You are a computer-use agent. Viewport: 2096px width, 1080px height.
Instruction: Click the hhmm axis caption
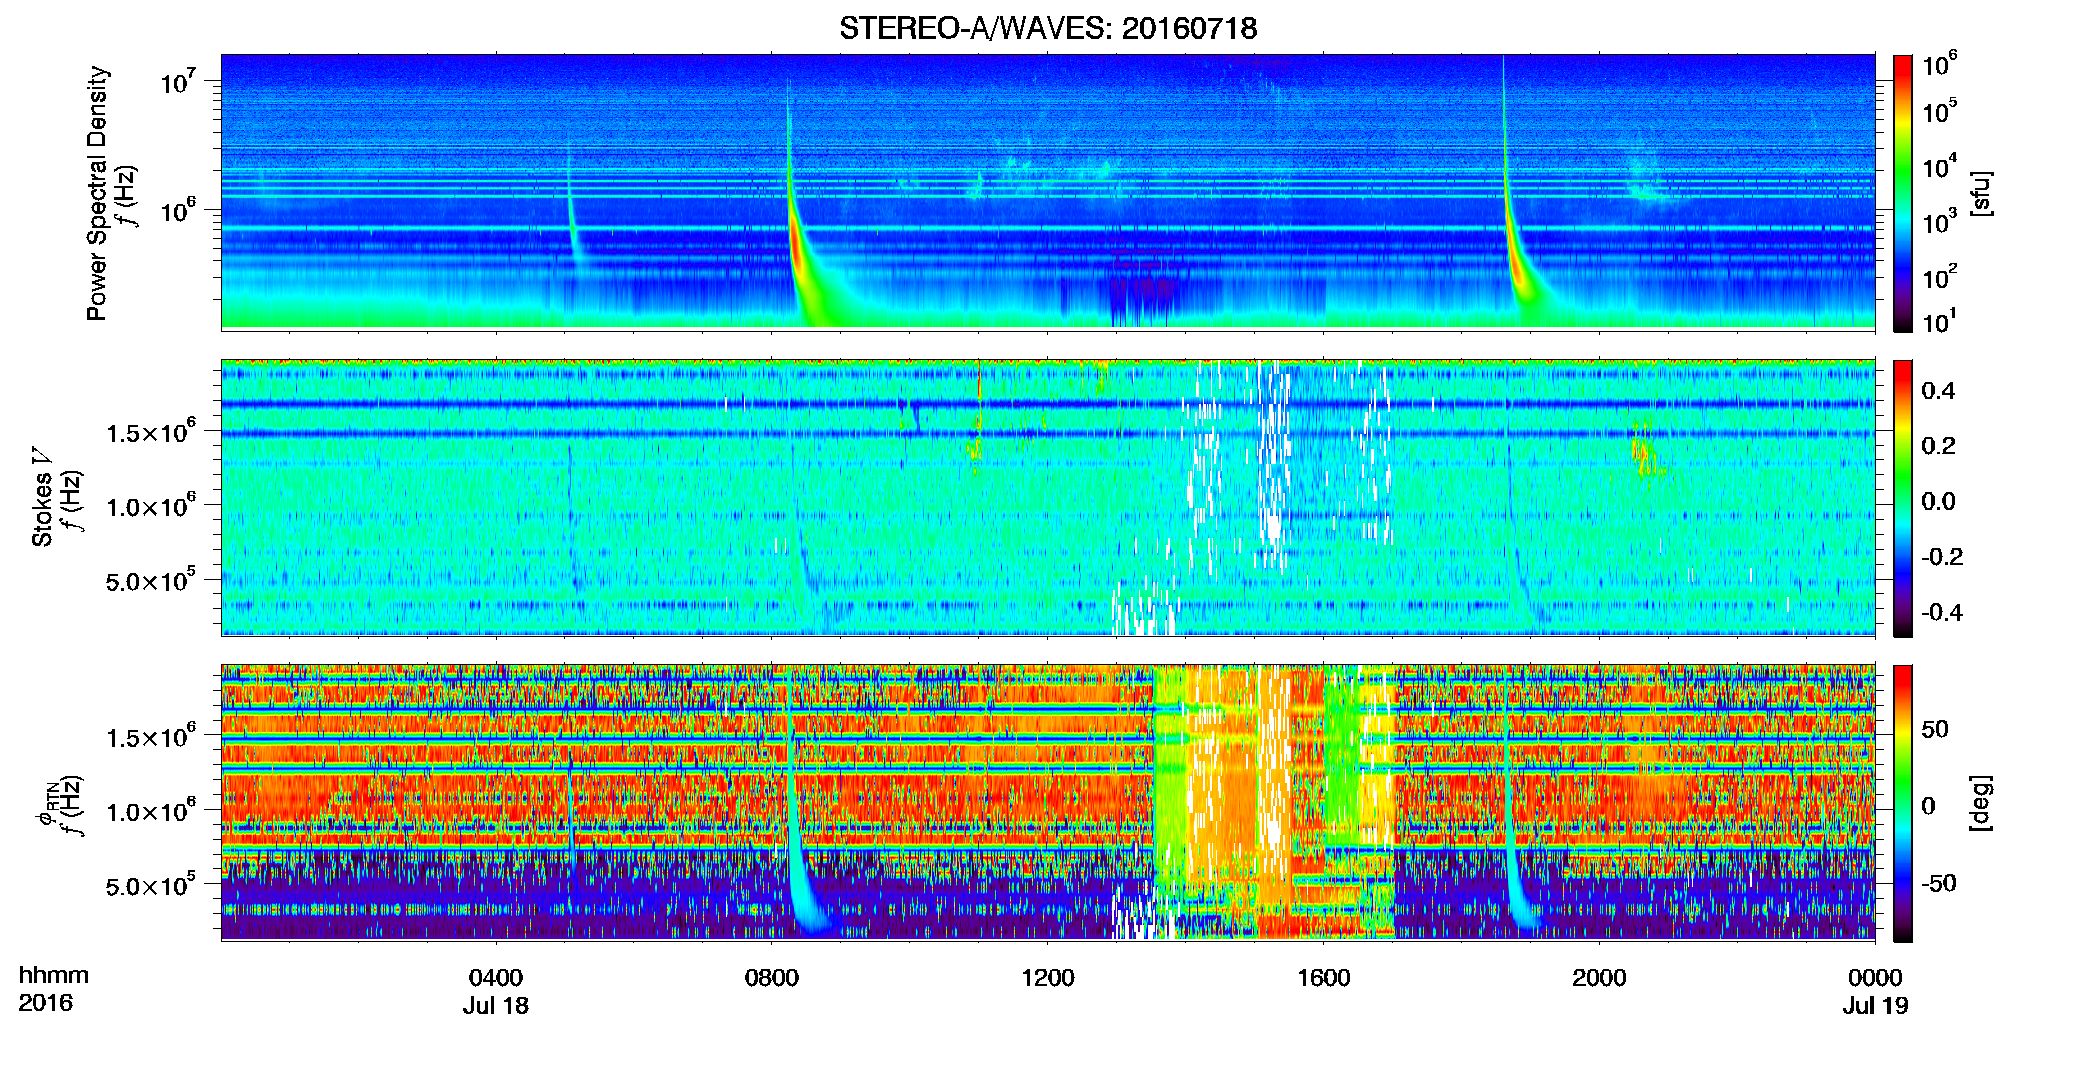pyautogui.click(x=54, y=975)
